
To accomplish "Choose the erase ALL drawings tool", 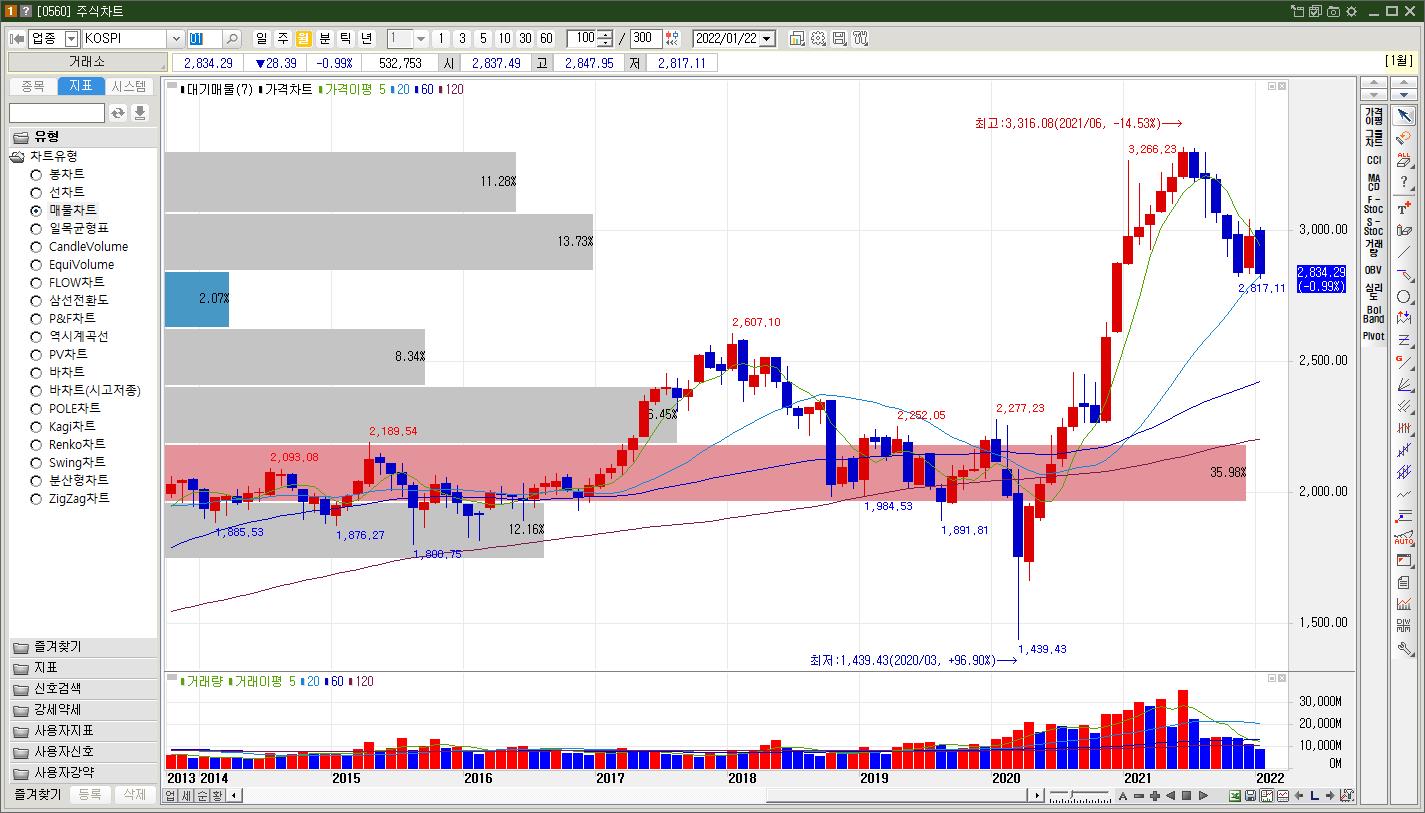I will tap(1404, 160).
